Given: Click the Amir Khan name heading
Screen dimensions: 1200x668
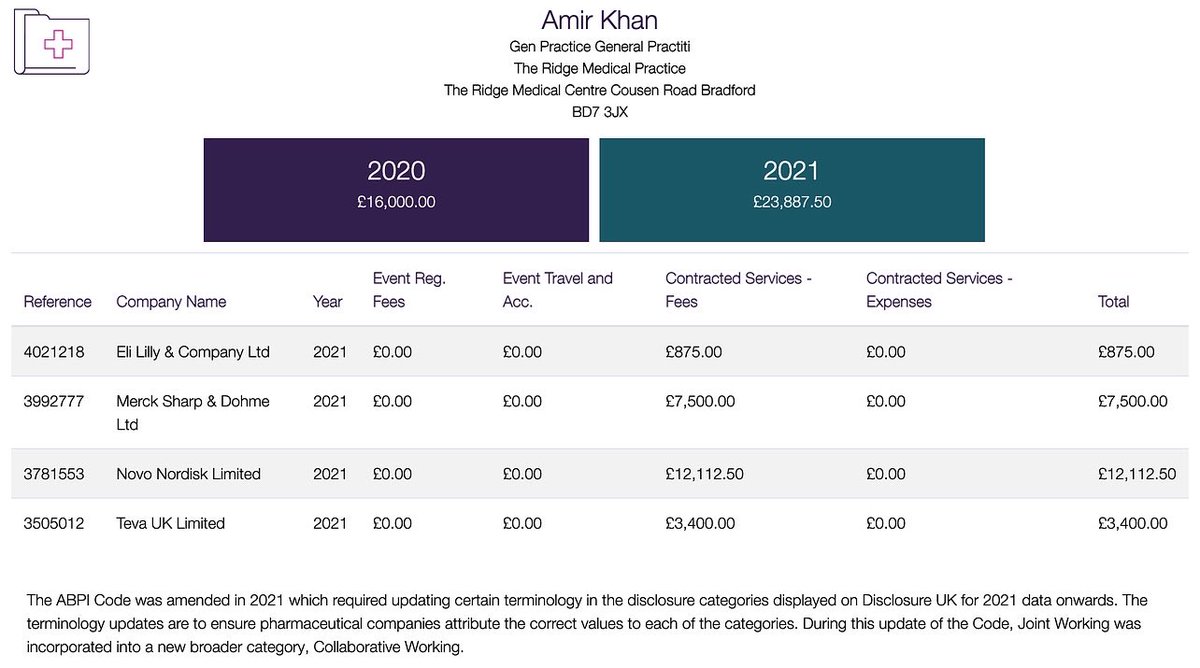Looking at the screenshot, I should pos(599,20).
